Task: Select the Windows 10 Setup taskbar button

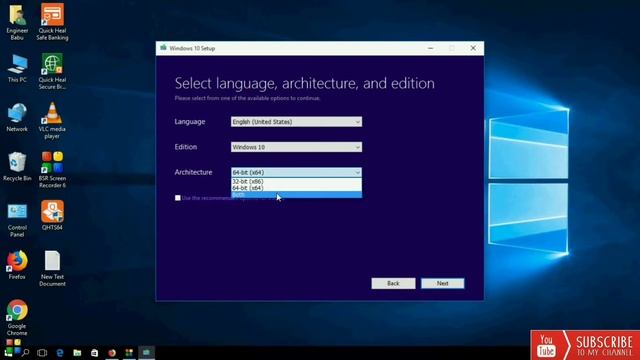Action: click(147, 353)
